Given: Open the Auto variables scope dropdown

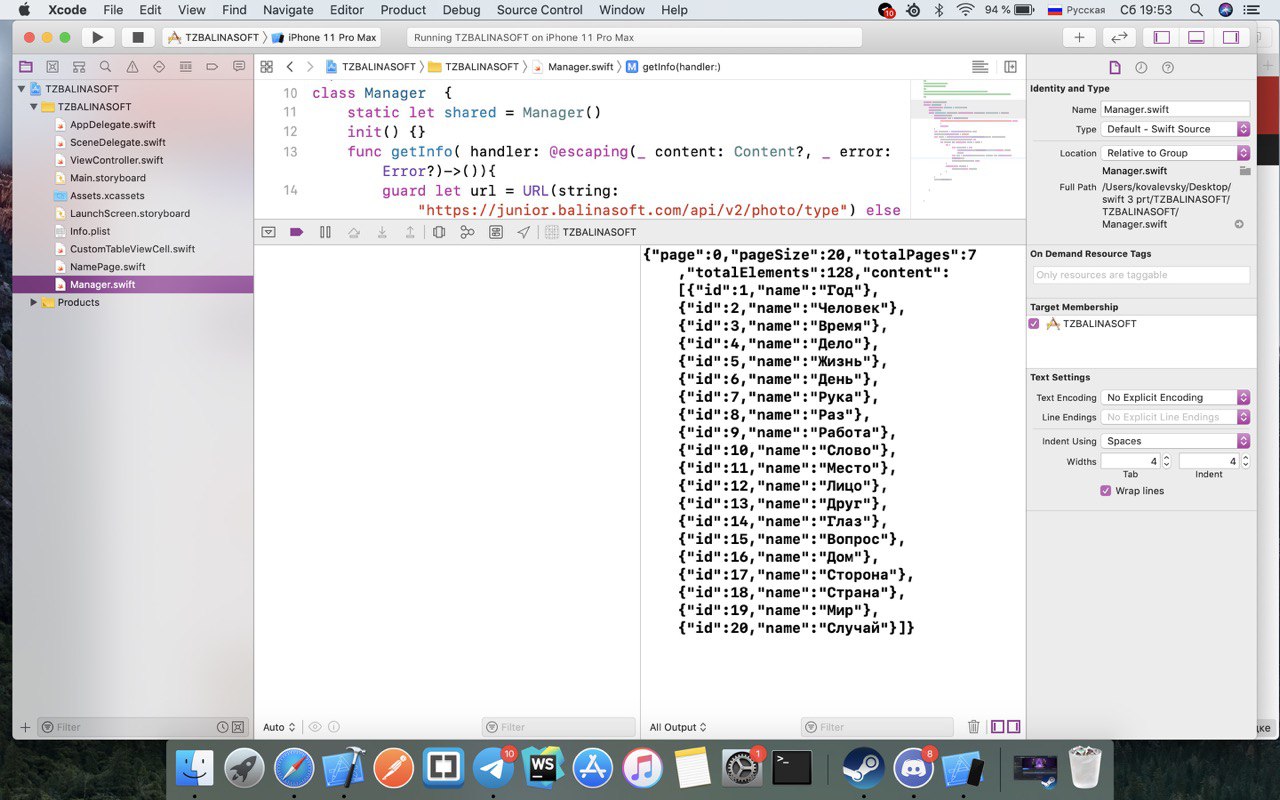Looking at the screenshot, I should pos(279,727).
